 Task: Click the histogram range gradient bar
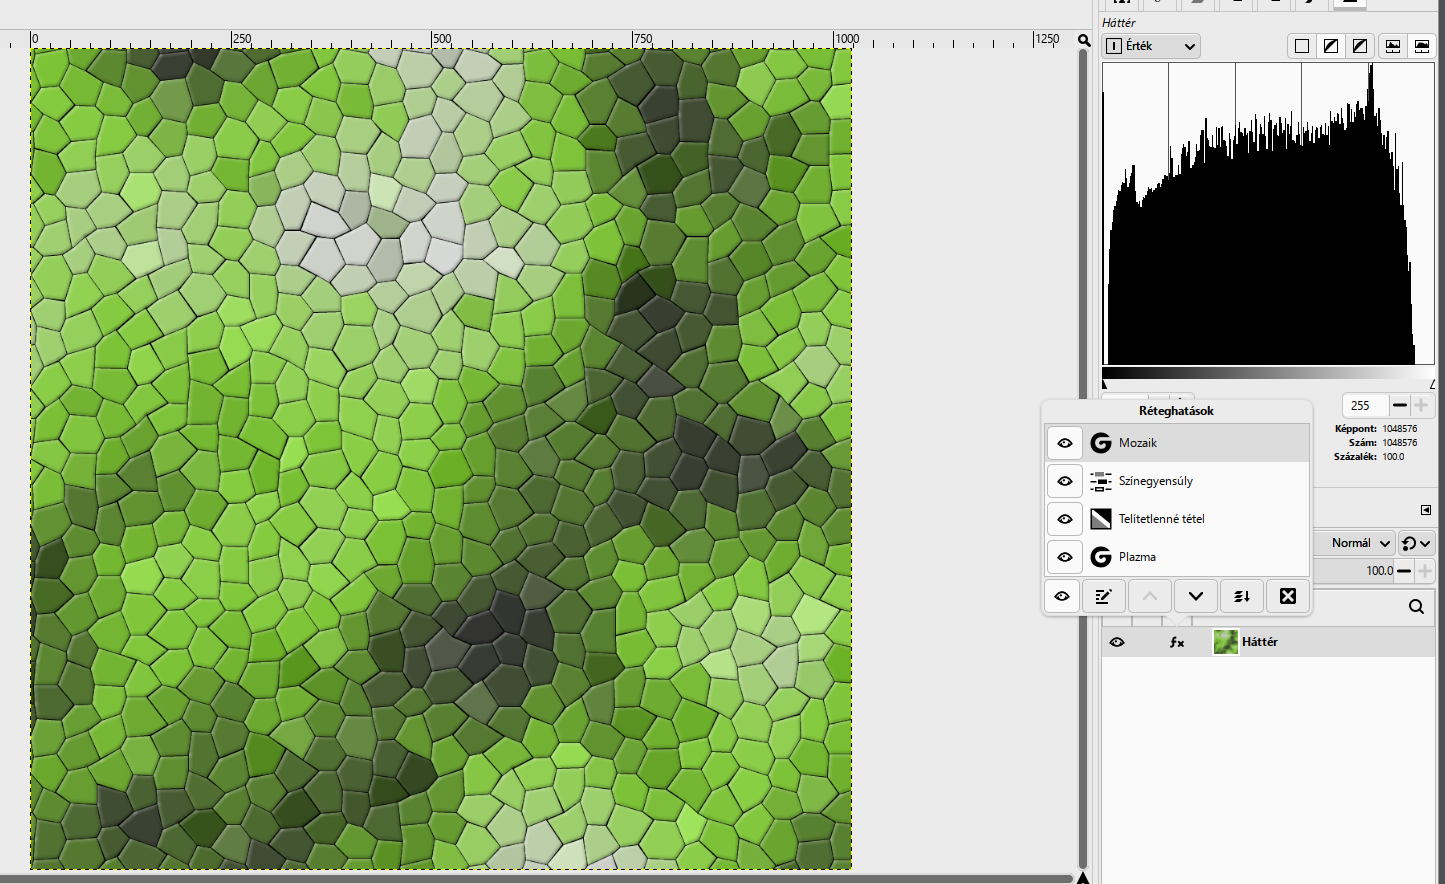pyautogui.click(x=1268, y=373)
